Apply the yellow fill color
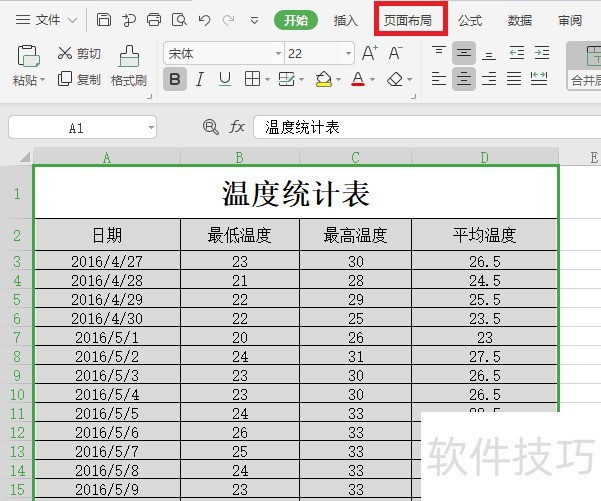 coord(324,79)
